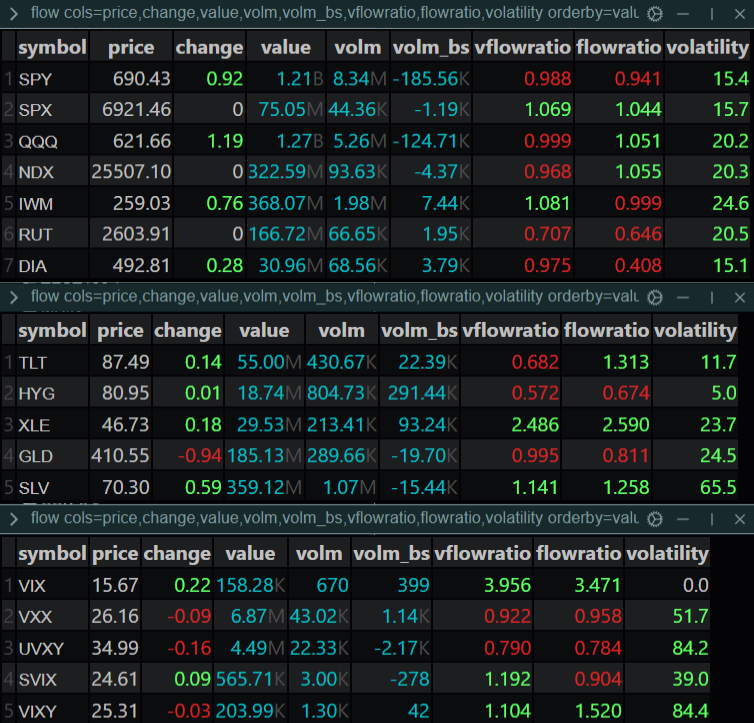Select the SVIX symbol
754x723 pixels.
(38, 680)
